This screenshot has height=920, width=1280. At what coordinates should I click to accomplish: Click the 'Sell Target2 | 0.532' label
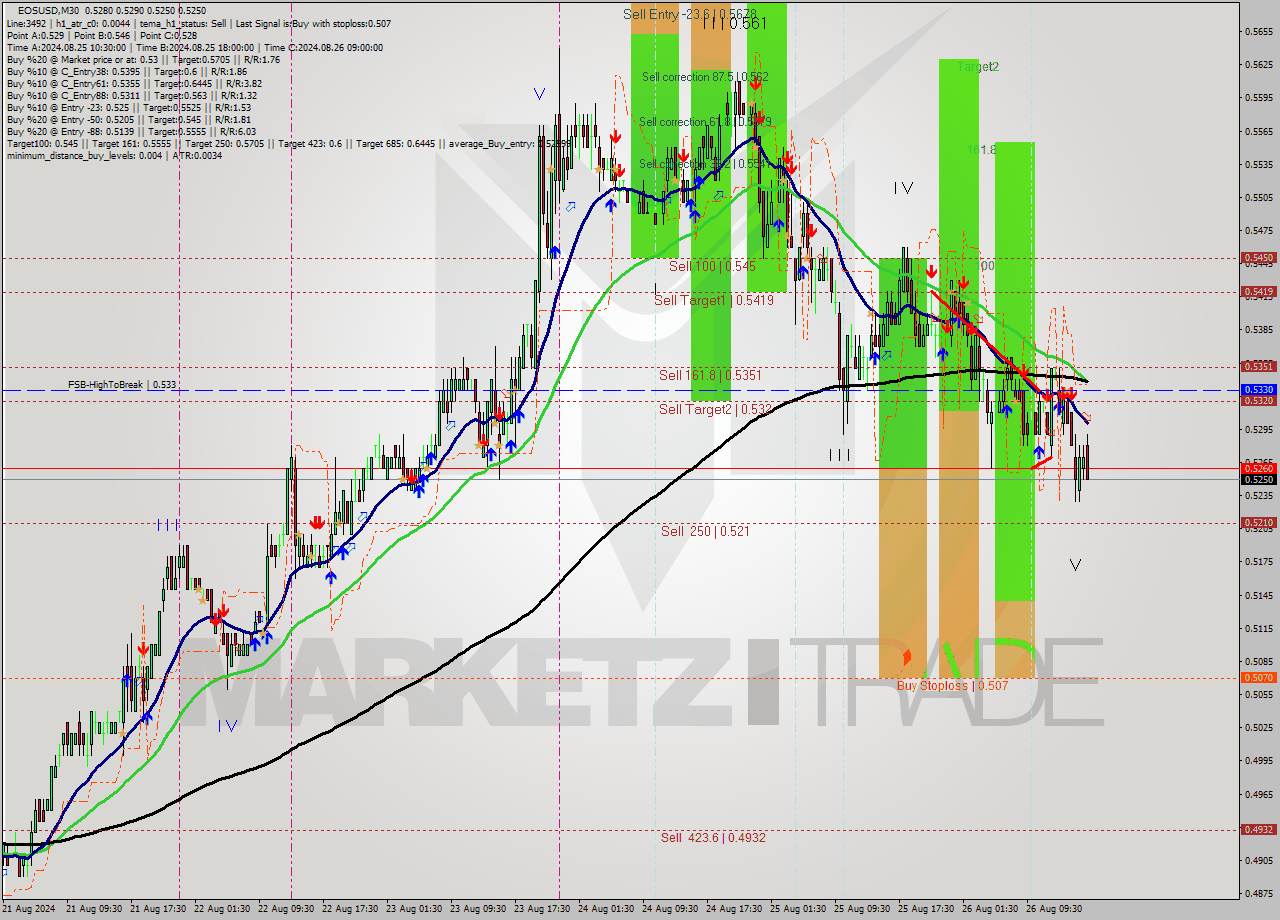[715, 409]
